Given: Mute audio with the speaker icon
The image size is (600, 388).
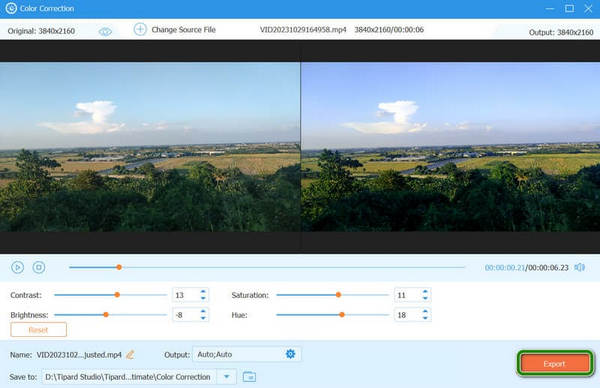Looking at the screenshot, I should pos(580,267).
